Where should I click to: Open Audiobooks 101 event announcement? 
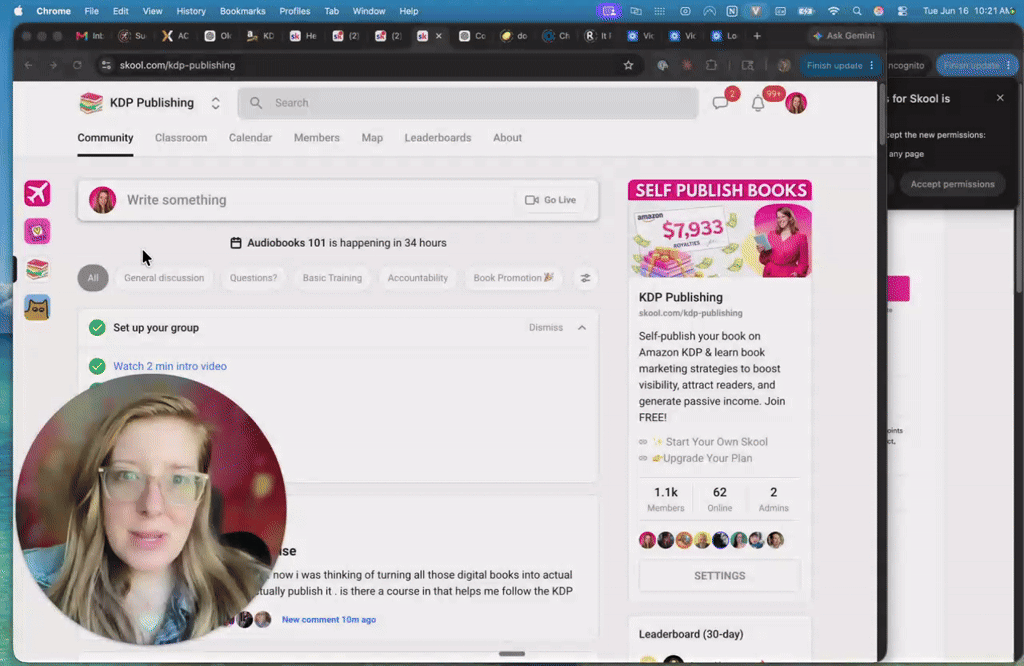[338, 243]
